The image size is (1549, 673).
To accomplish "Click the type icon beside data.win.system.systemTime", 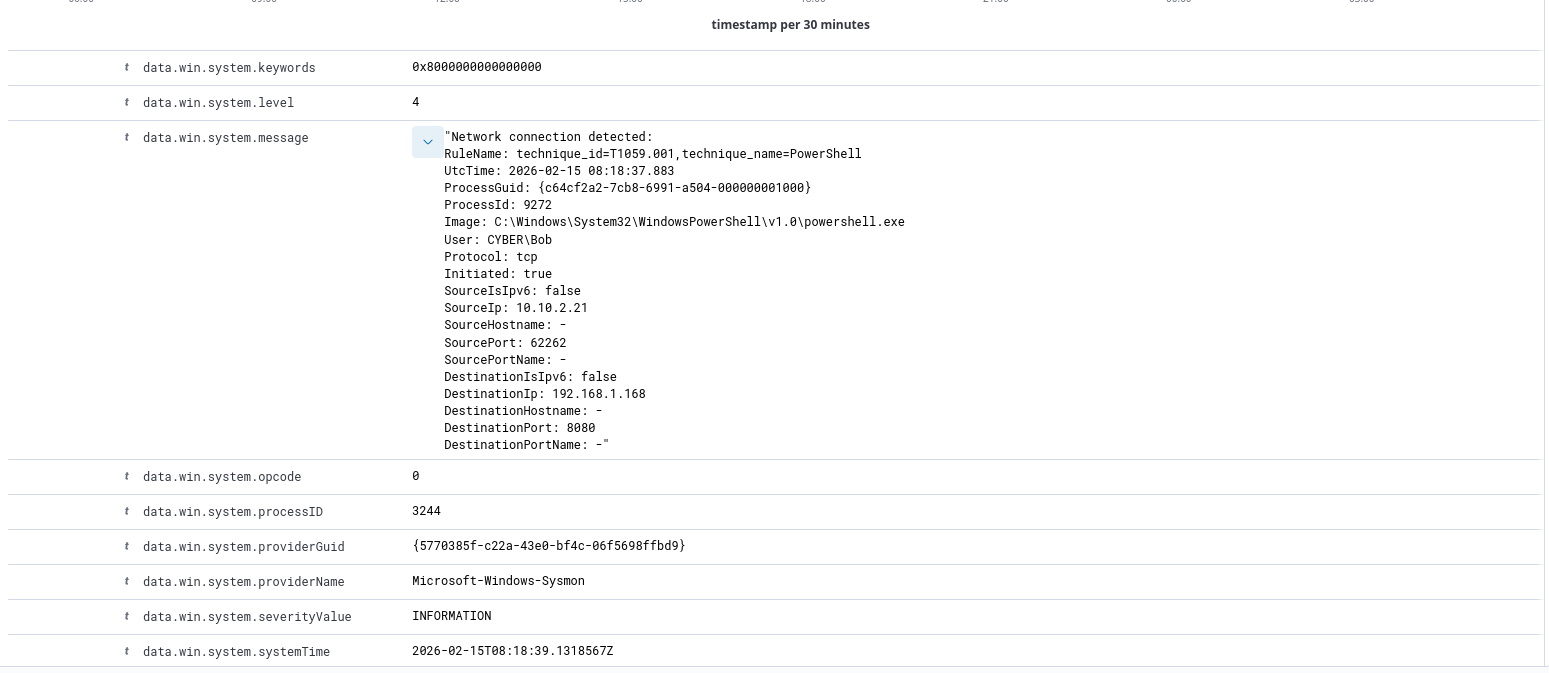I will [126, 652].
